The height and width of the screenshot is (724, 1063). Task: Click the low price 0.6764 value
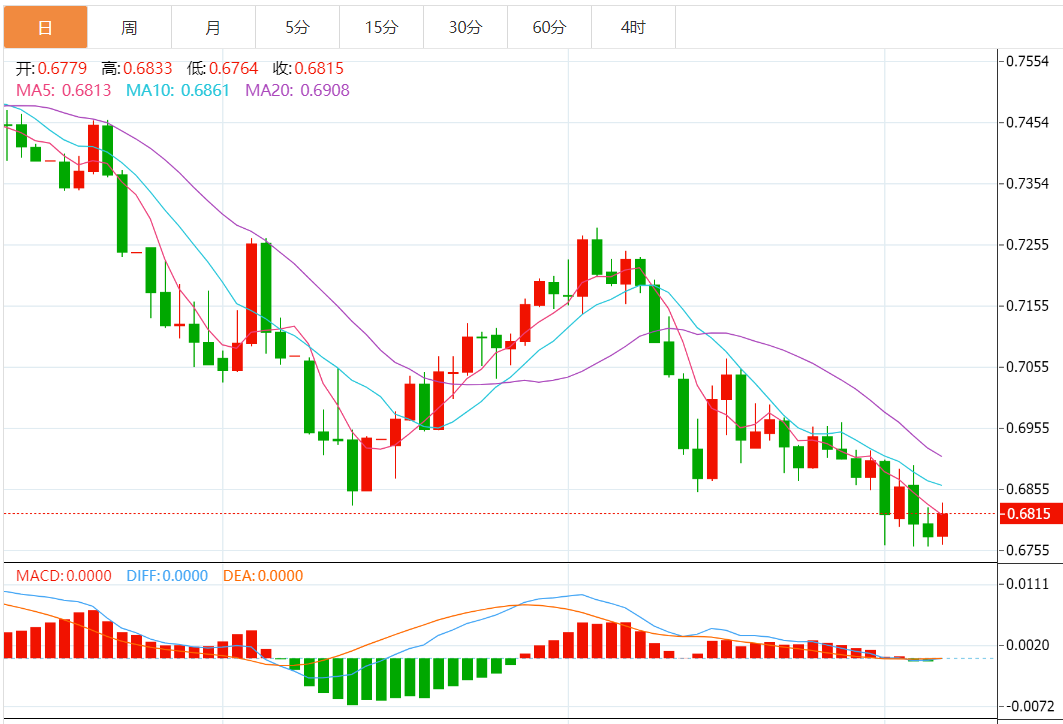click(234, 68)
